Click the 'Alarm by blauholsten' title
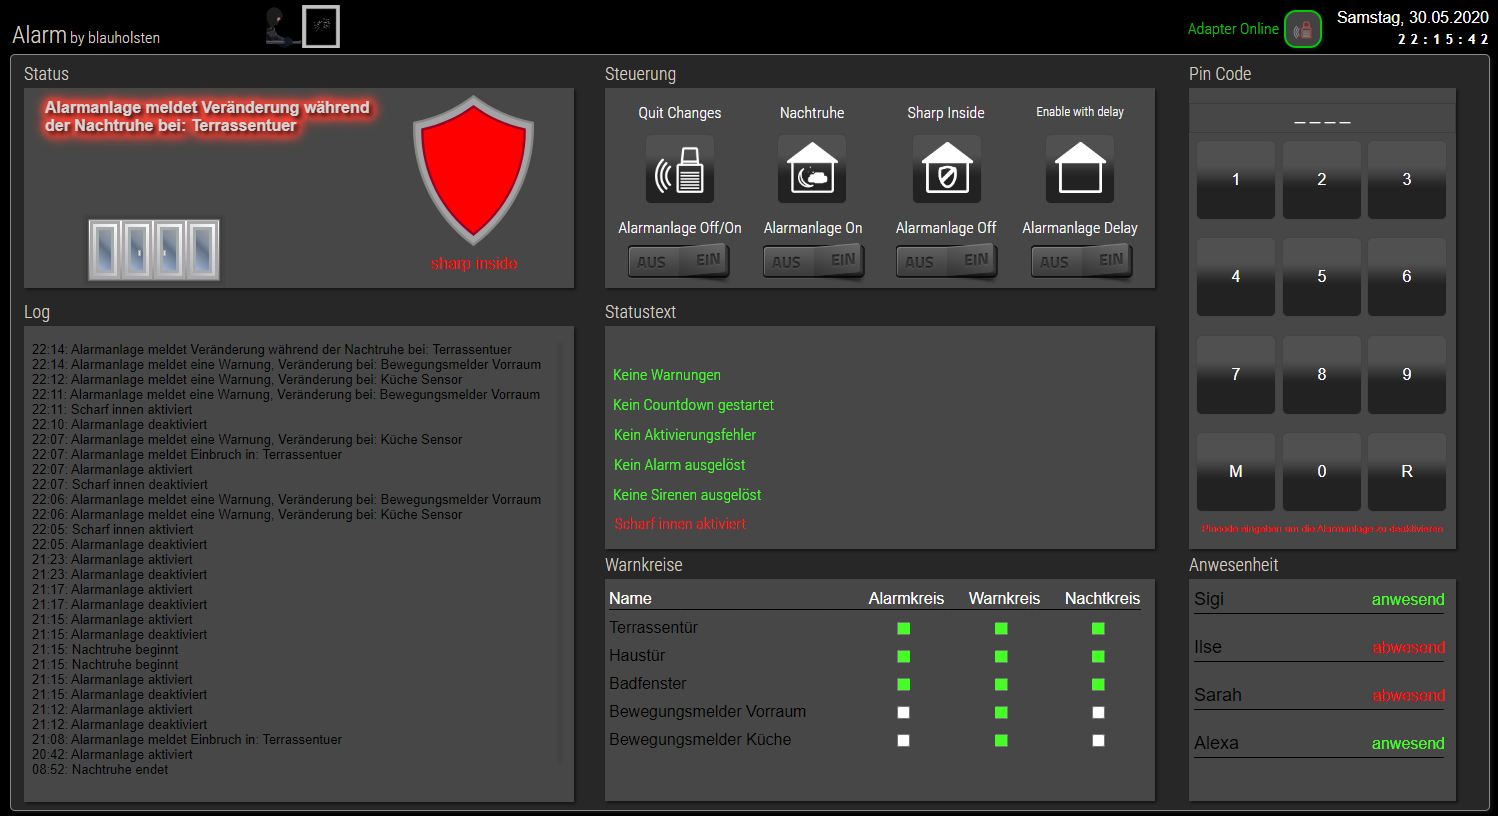 86,35
